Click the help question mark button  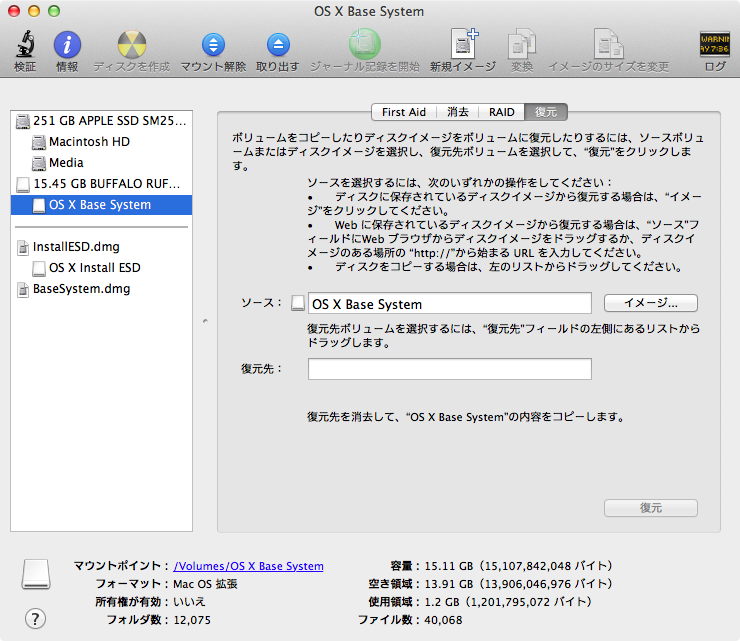click(35, 618)
